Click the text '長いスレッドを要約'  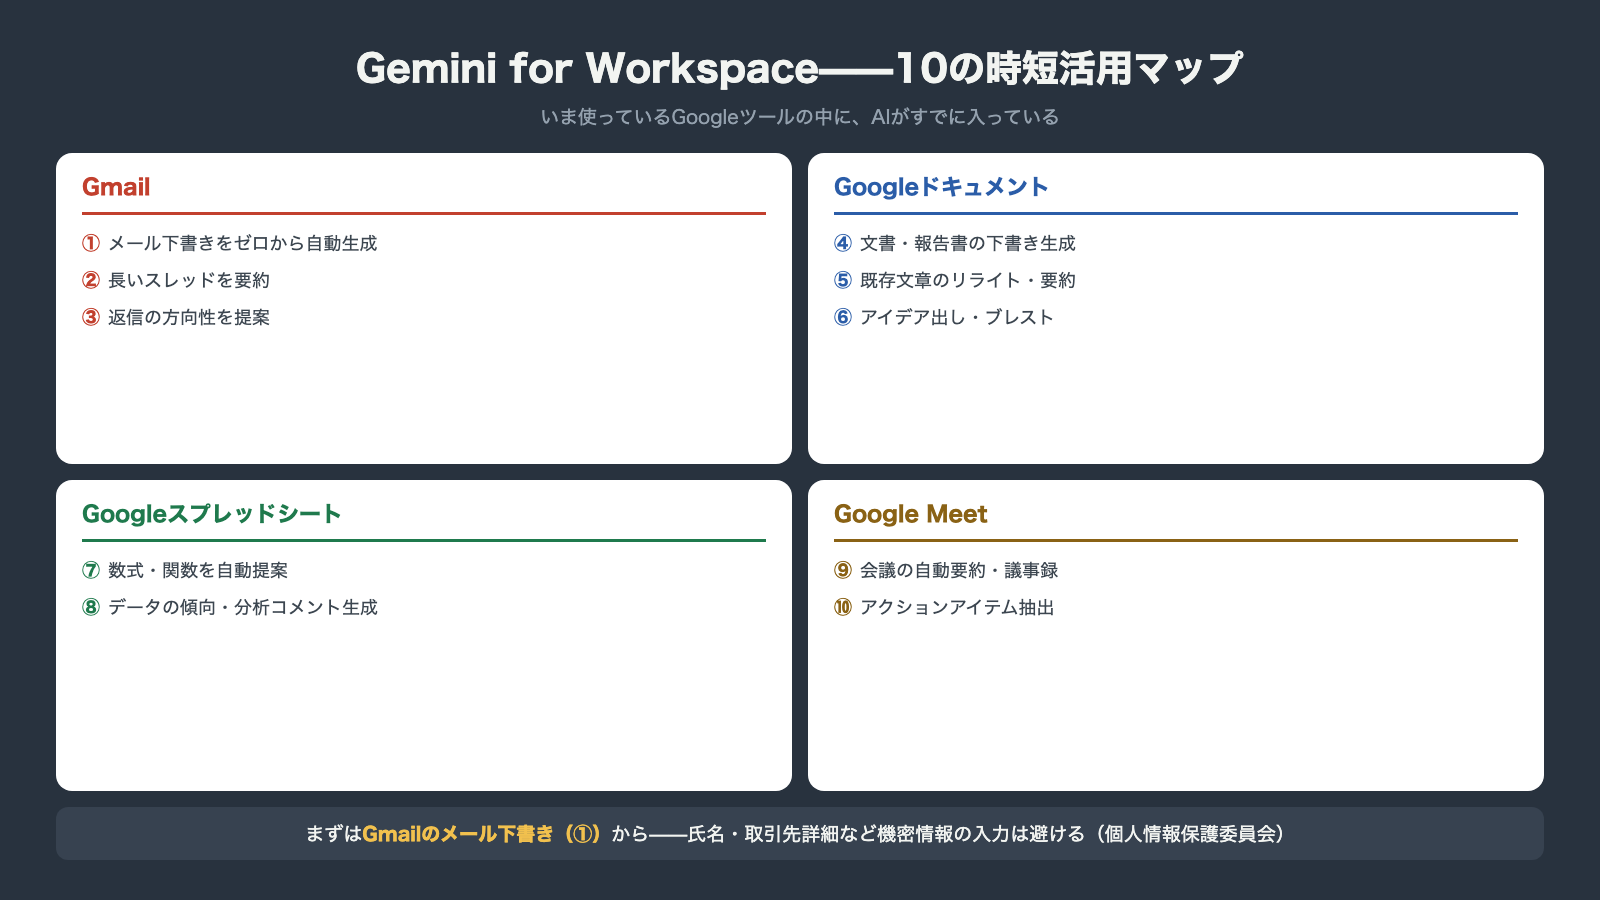(189, 280)
